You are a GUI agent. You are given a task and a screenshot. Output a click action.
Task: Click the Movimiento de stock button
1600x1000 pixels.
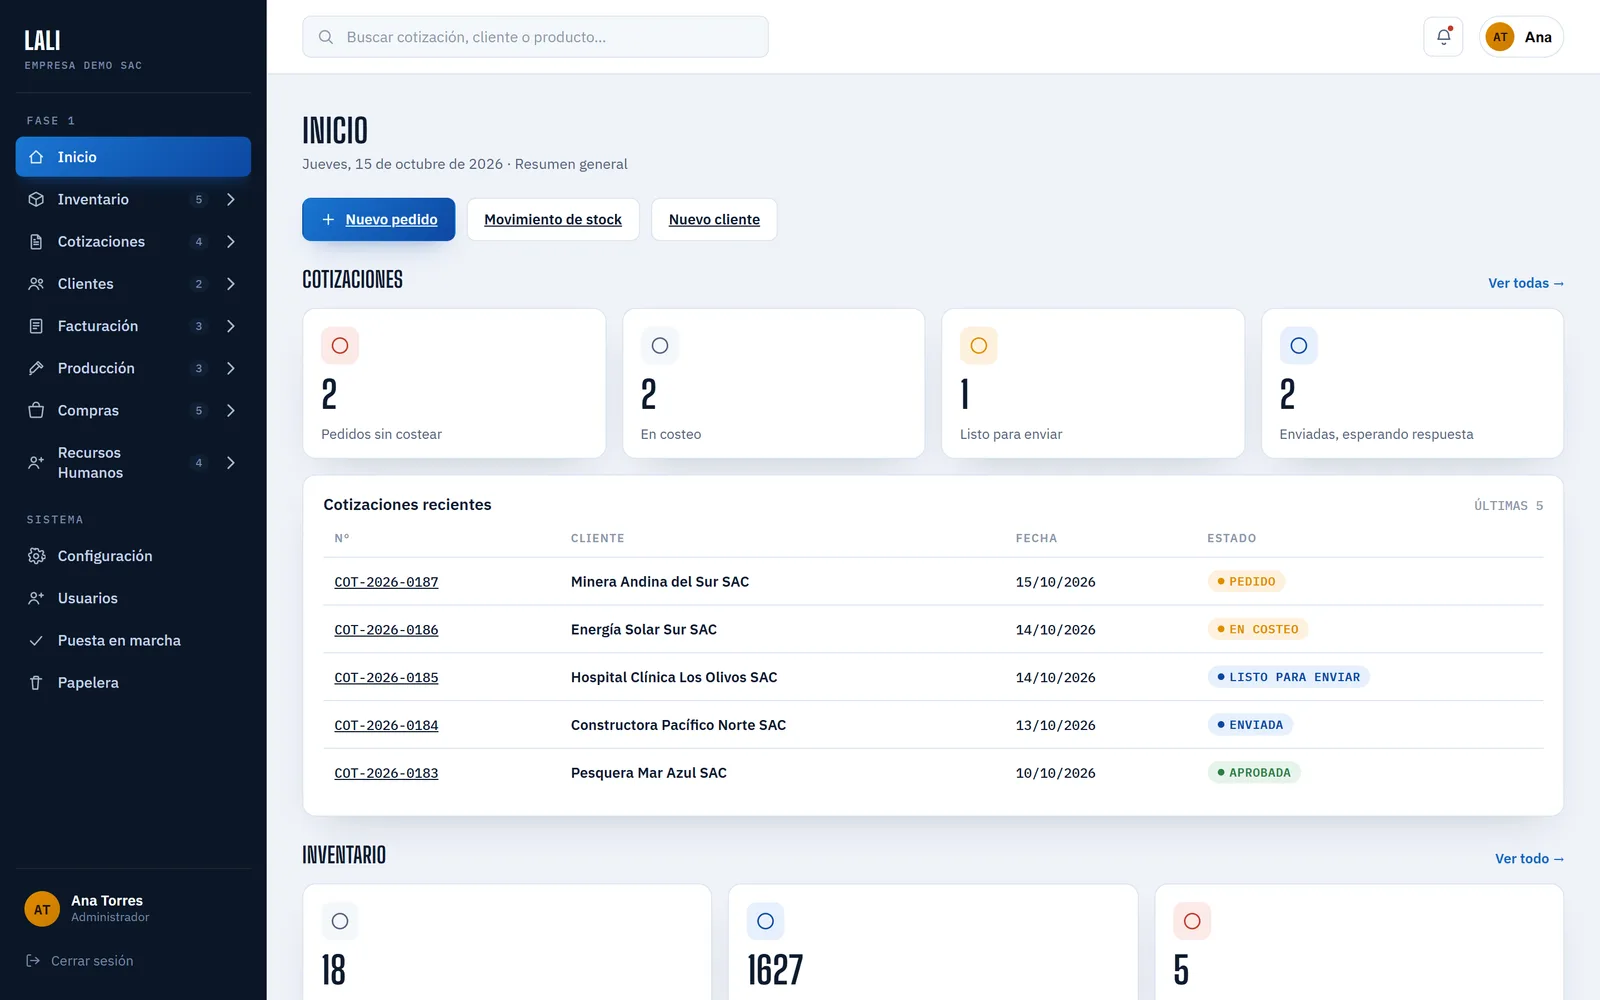553,219
